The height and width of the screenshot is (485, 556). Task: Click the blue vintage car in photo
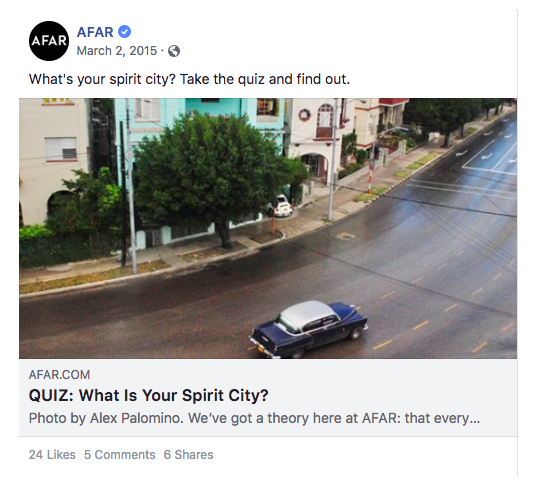pyautogui.click(x=308, y=329)
